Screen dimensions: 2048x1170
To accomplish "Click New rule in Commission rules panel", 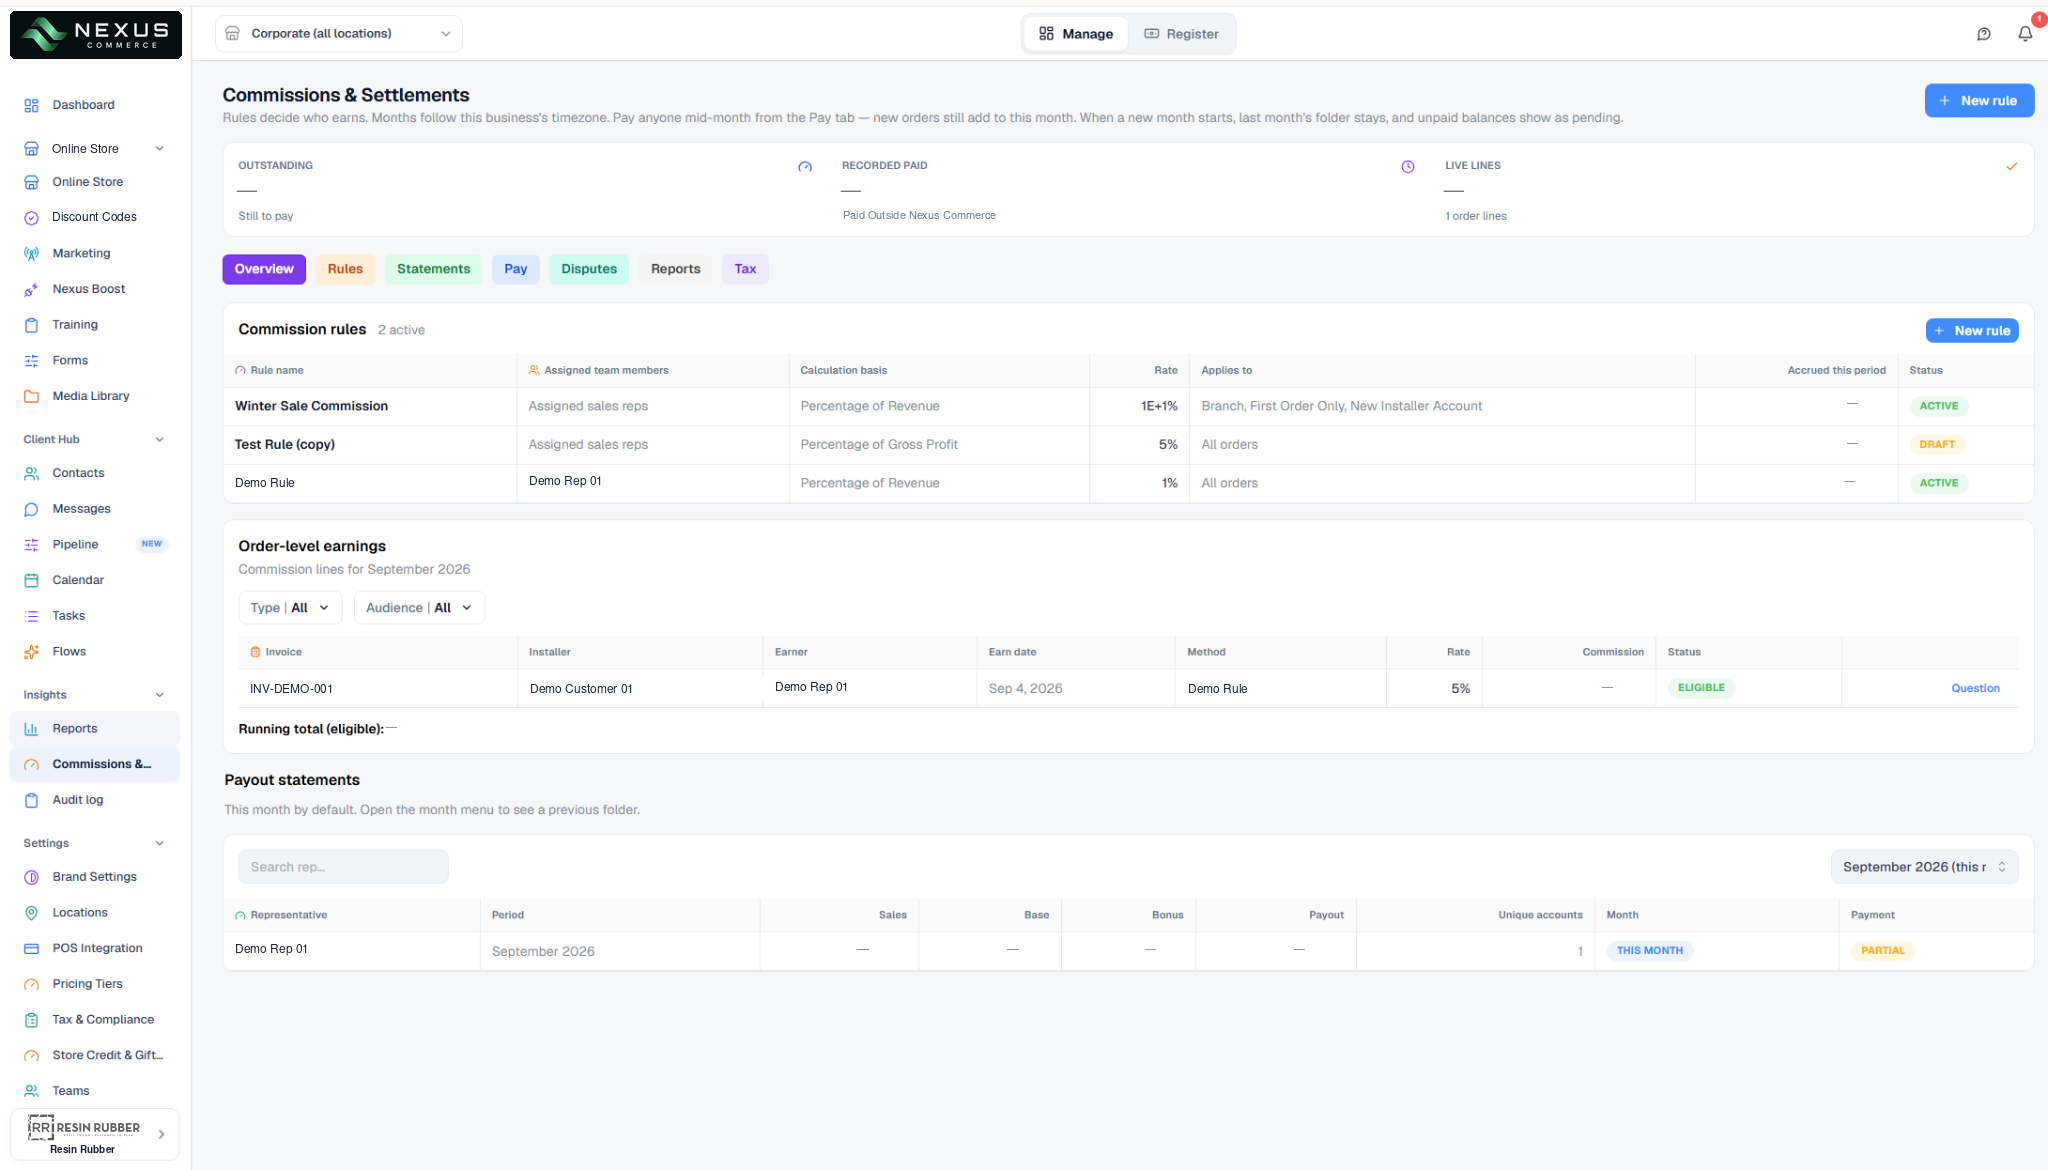I will point(1972,331).
